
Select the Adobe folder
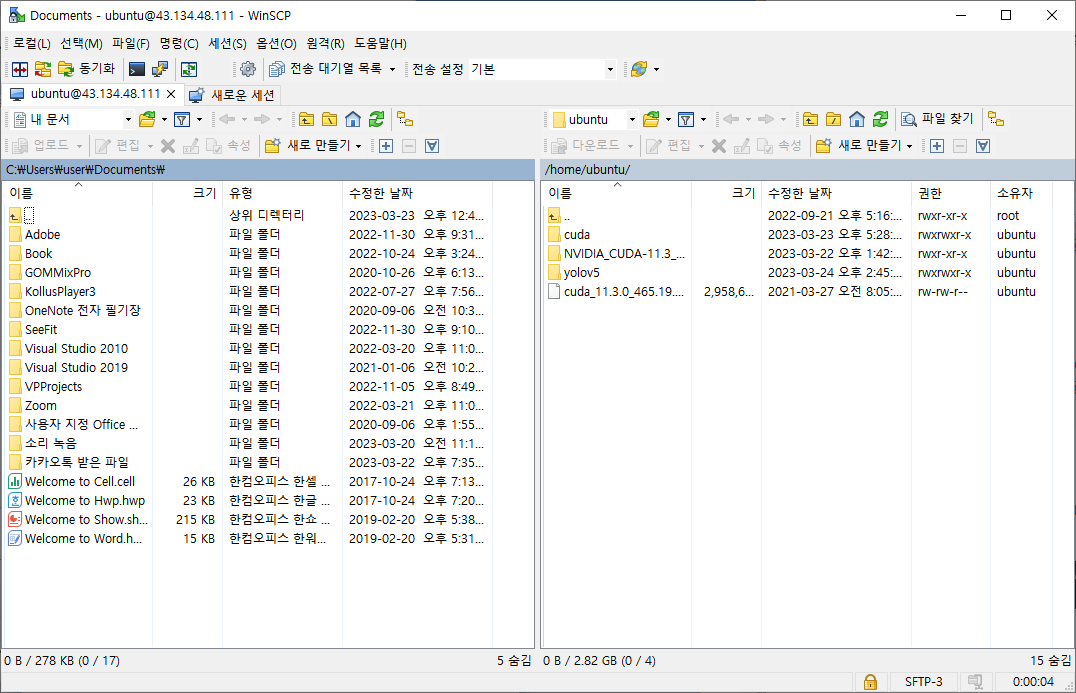(x=42, y=235)
